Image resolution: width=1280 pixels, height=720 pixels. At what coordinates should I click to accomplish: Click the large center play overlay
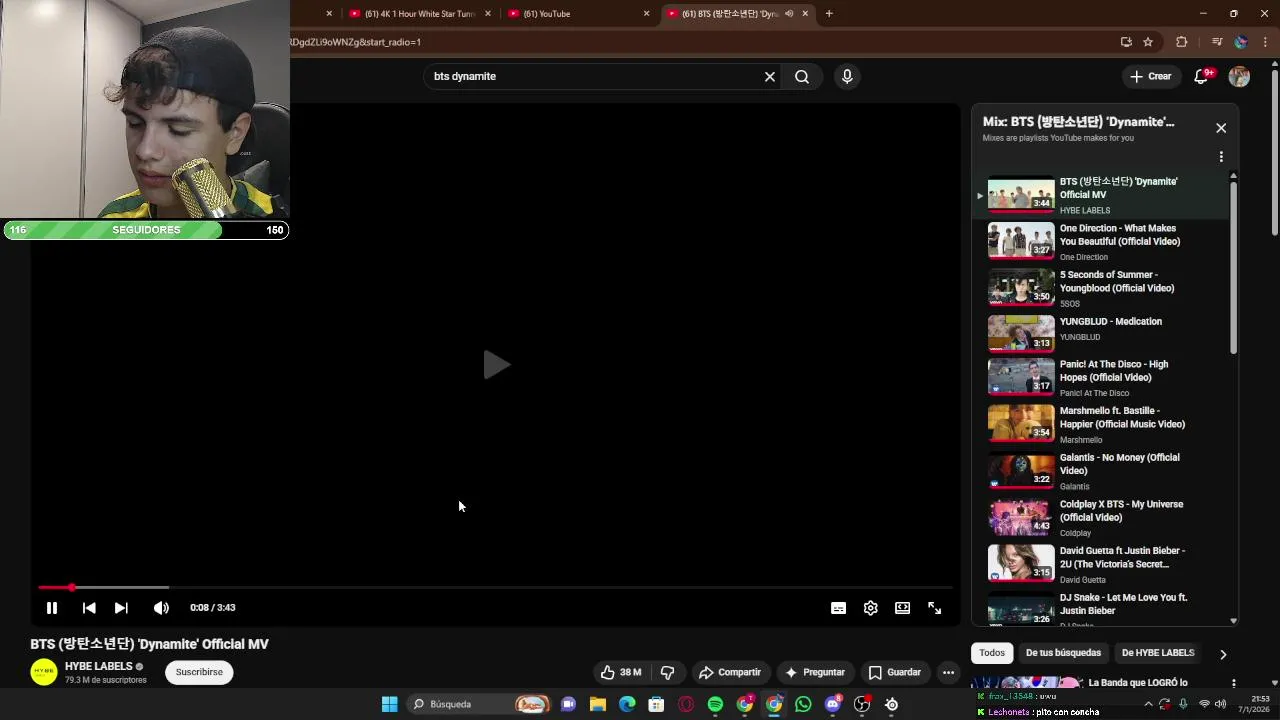pyautogui.click(x=496, y=365)
